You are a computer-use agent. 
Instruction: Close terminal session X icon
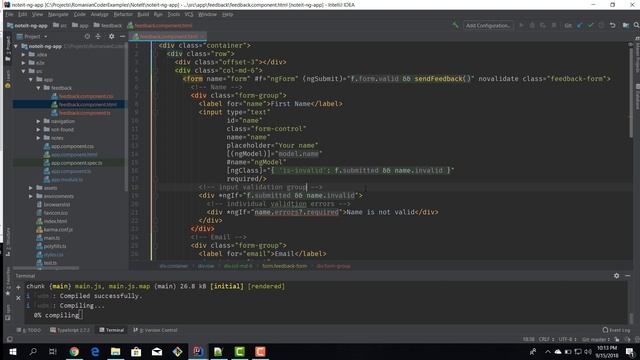(18, 298)
